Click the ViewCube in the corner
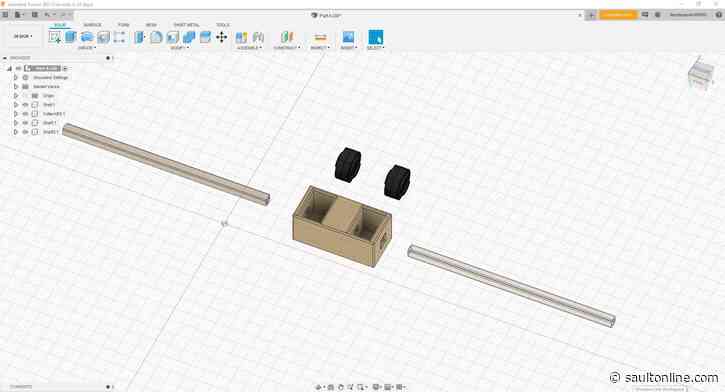 [701, 74]
